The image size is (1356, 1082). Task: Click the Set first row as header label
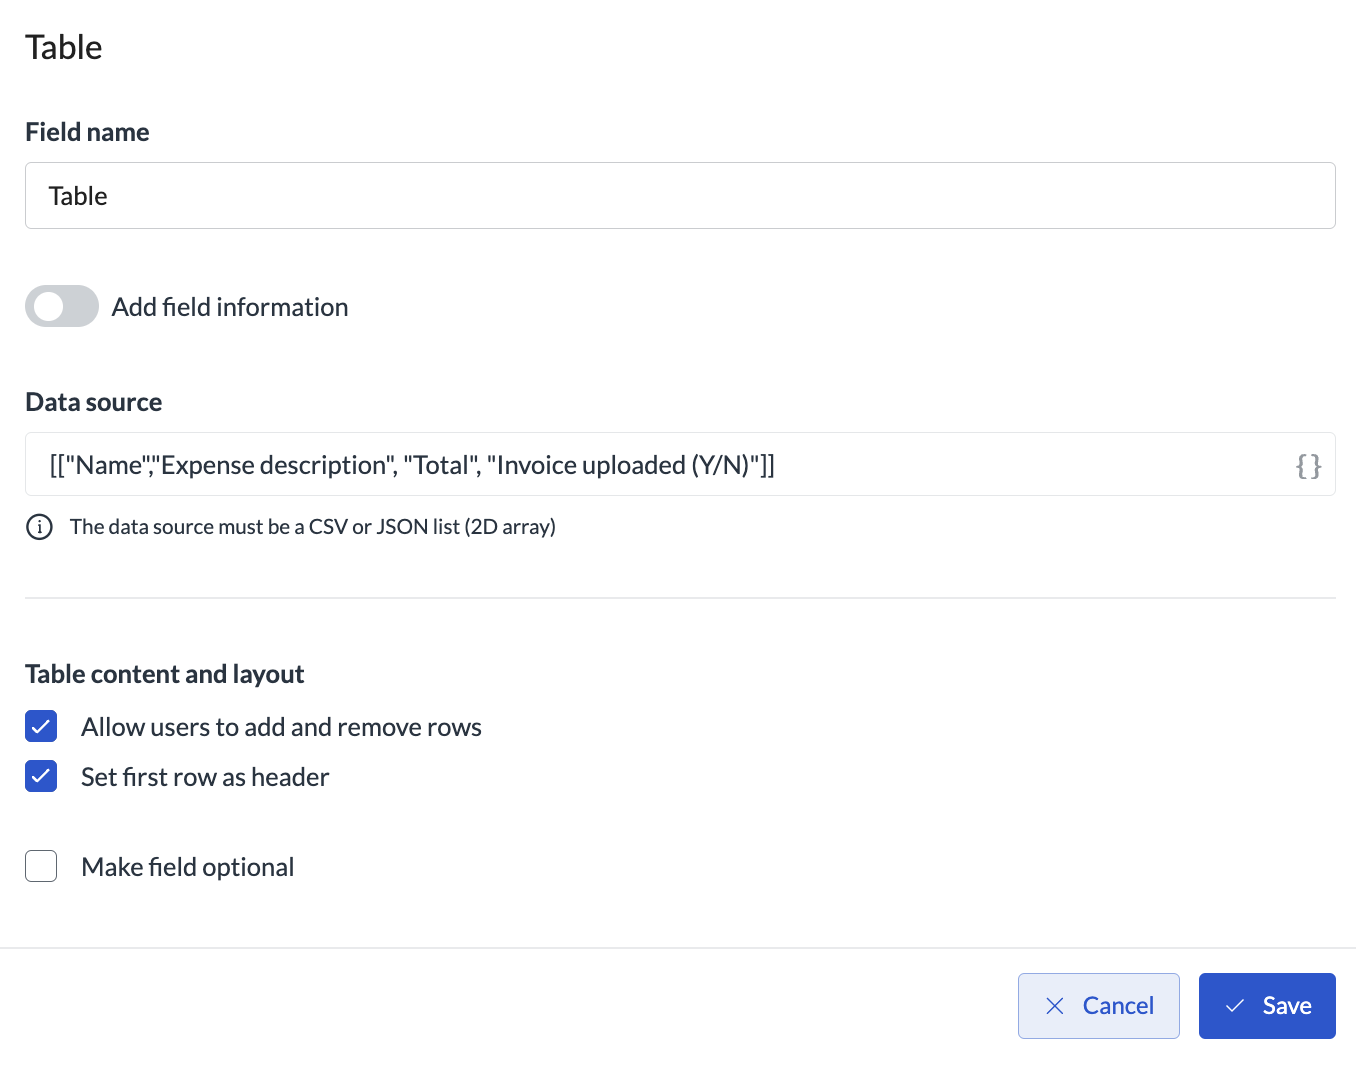[205, 777]
